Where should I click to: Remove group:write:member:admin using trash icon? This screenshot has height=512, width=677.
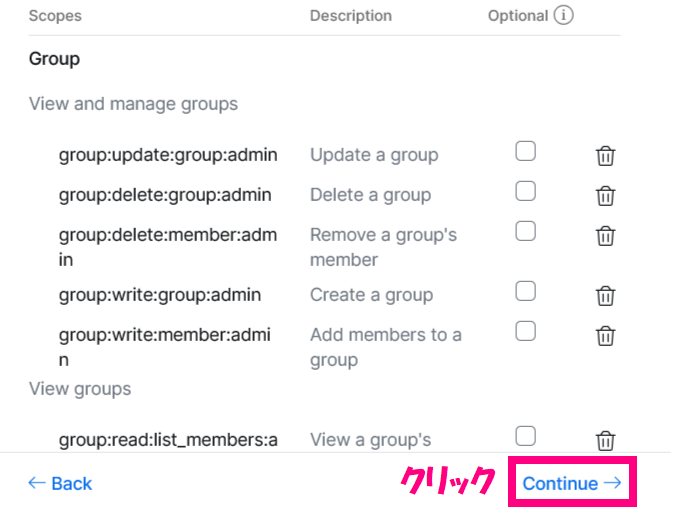[x=605, y=336]
